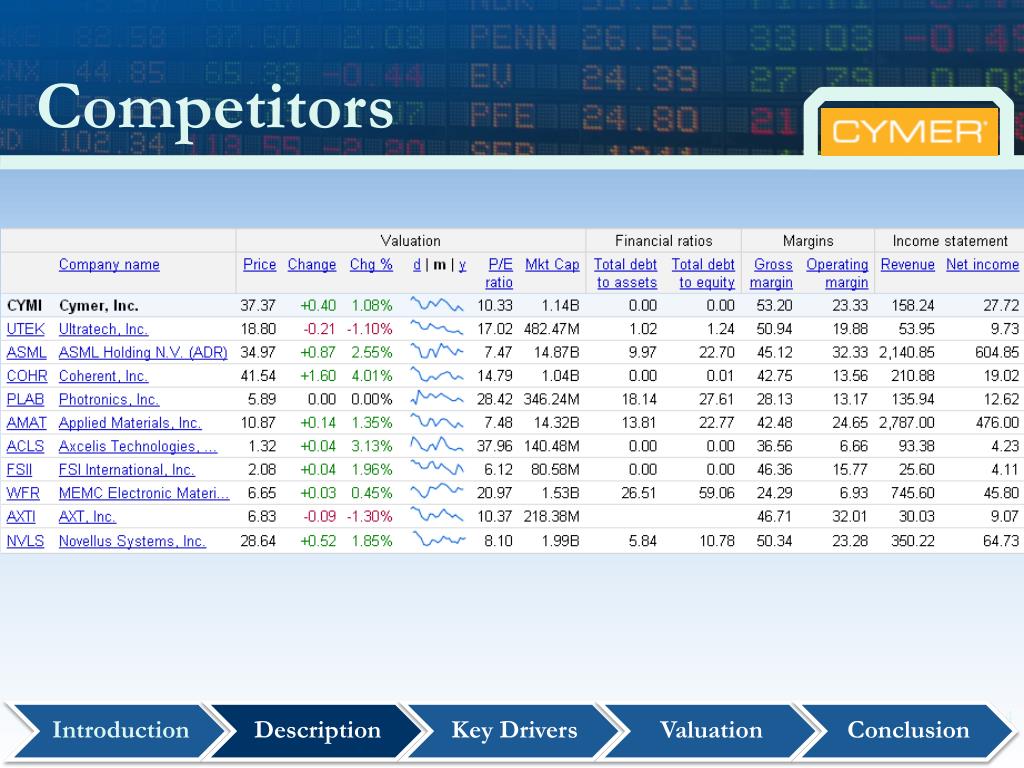Image resolution: width=1024 pixels, height=768 pixels.
Task: Click the Applied Materials sparkline chart
Action: (x=437, y=422)
